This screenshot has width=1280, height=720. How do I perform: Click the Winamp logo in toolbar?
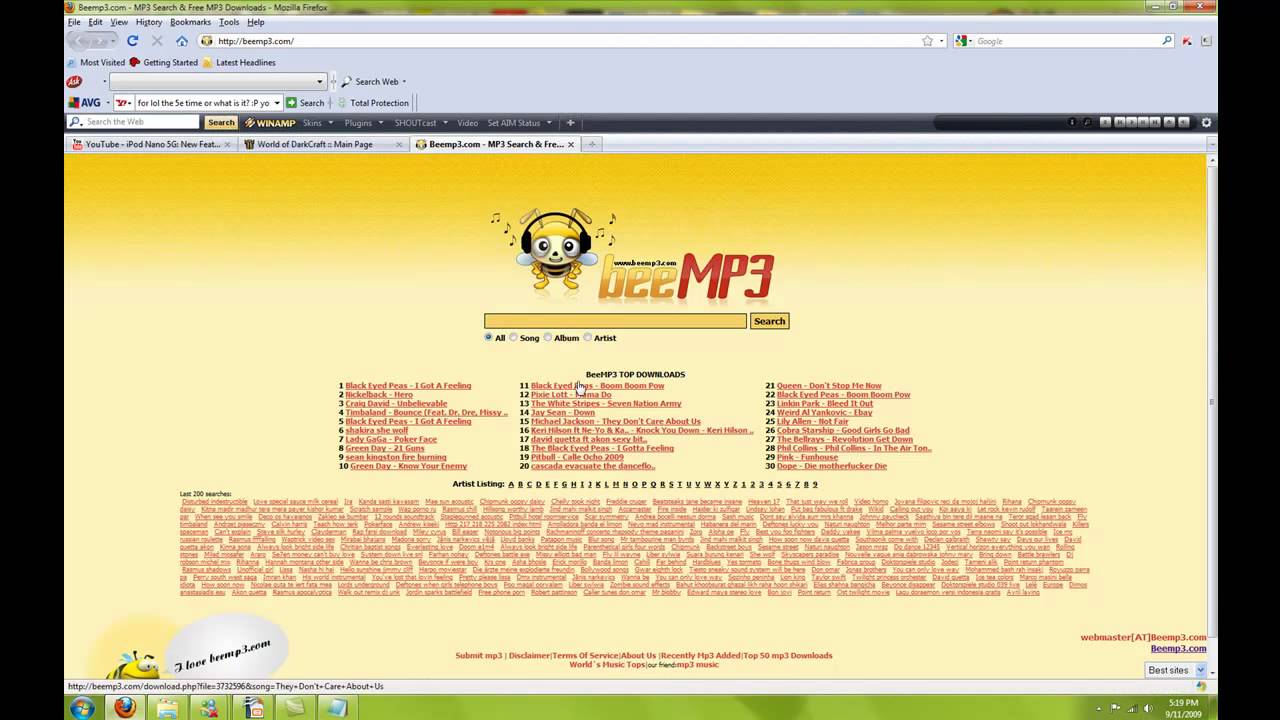coord(270,123)
